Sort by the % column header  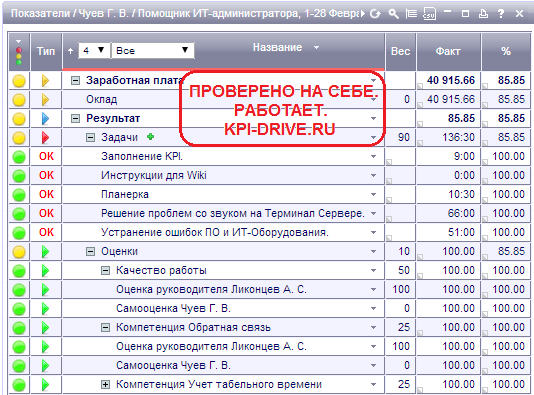(x=506, y=51)
